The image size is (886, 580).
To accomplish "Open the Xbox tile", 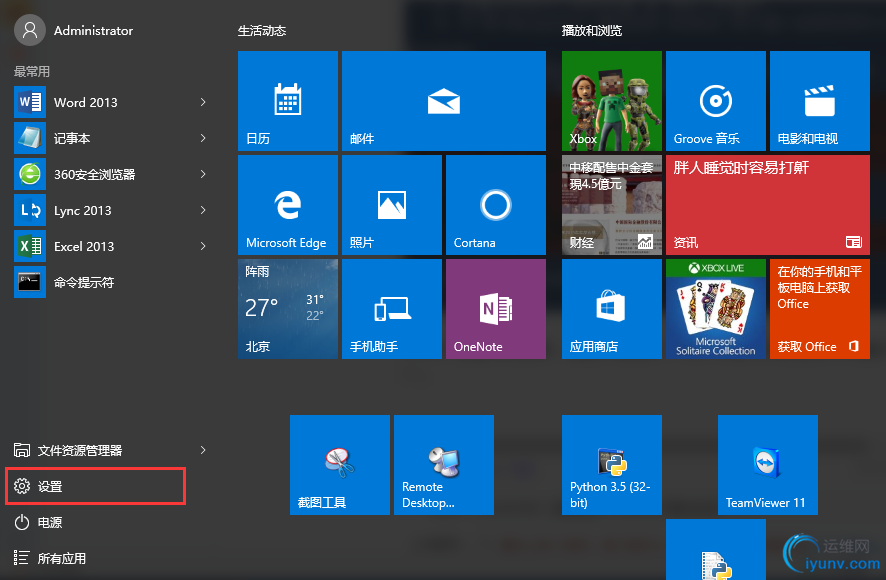I will (611, 101).
